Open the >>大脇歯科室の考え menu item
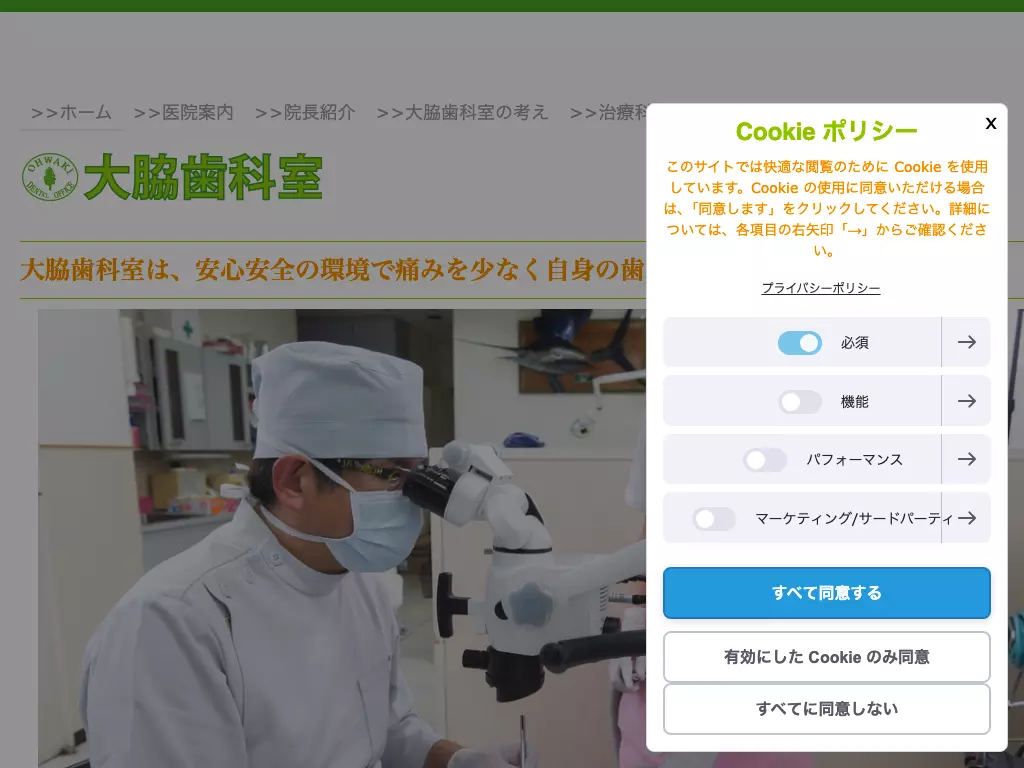The width and height of the screenshot is (1024, 768). (x=462, y=112)
